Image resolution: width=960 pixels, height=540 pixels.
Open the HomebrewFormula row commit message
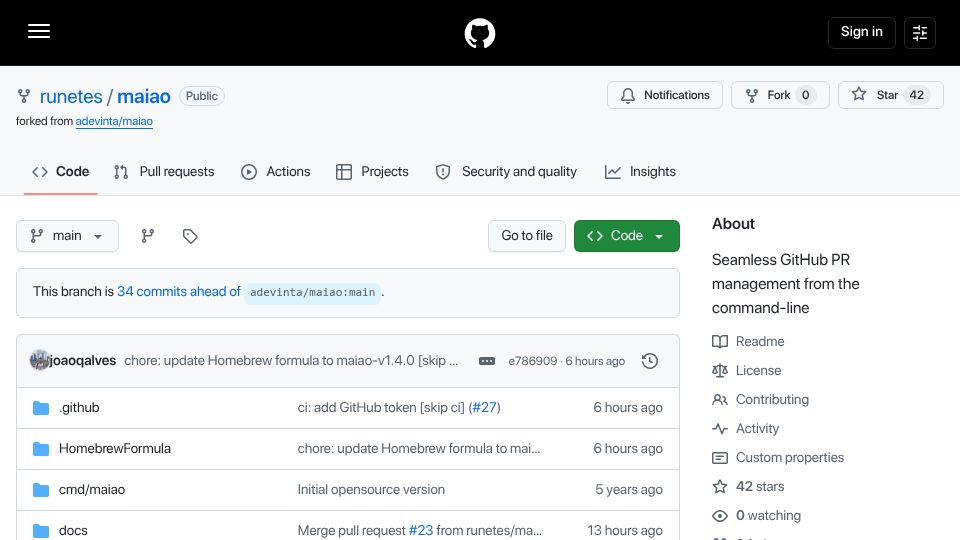pos(419,449)
